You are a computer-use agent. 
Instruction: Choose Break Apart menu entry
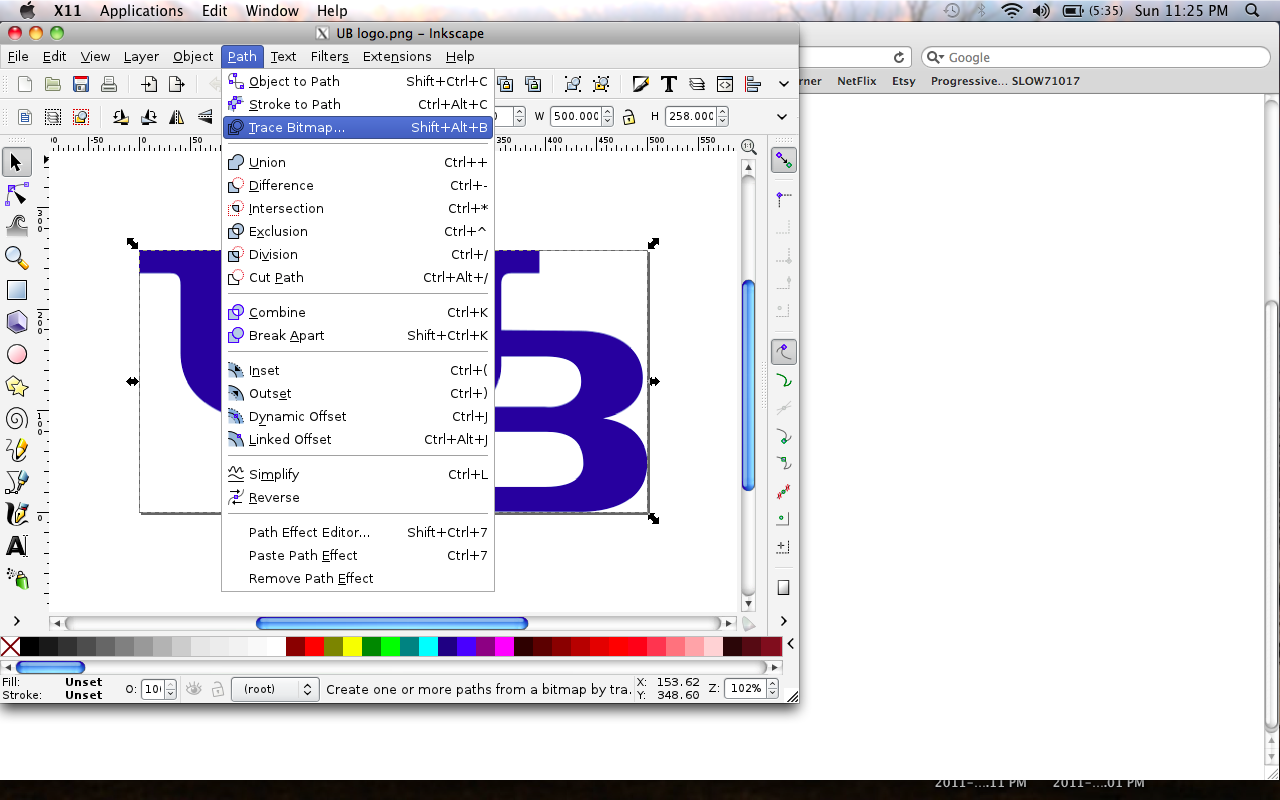click(358, 335)
